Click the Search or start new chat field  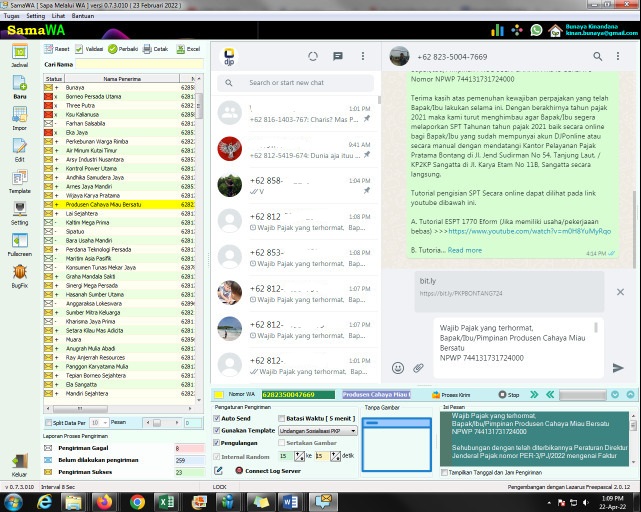(x=295, y=83)
